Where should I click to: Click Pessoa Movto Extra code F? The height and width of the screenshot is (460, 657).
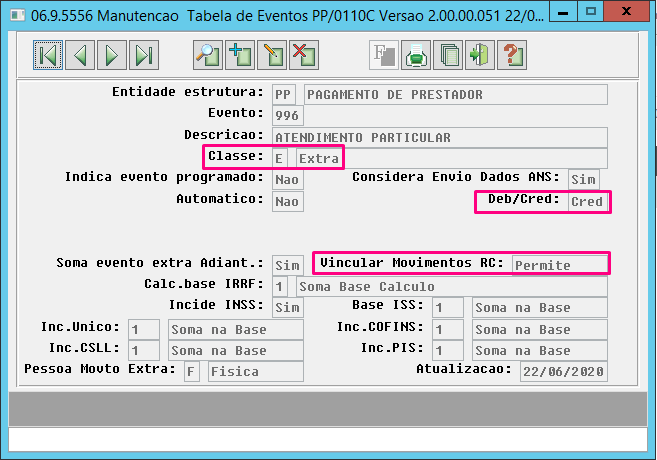coord(192,372)
